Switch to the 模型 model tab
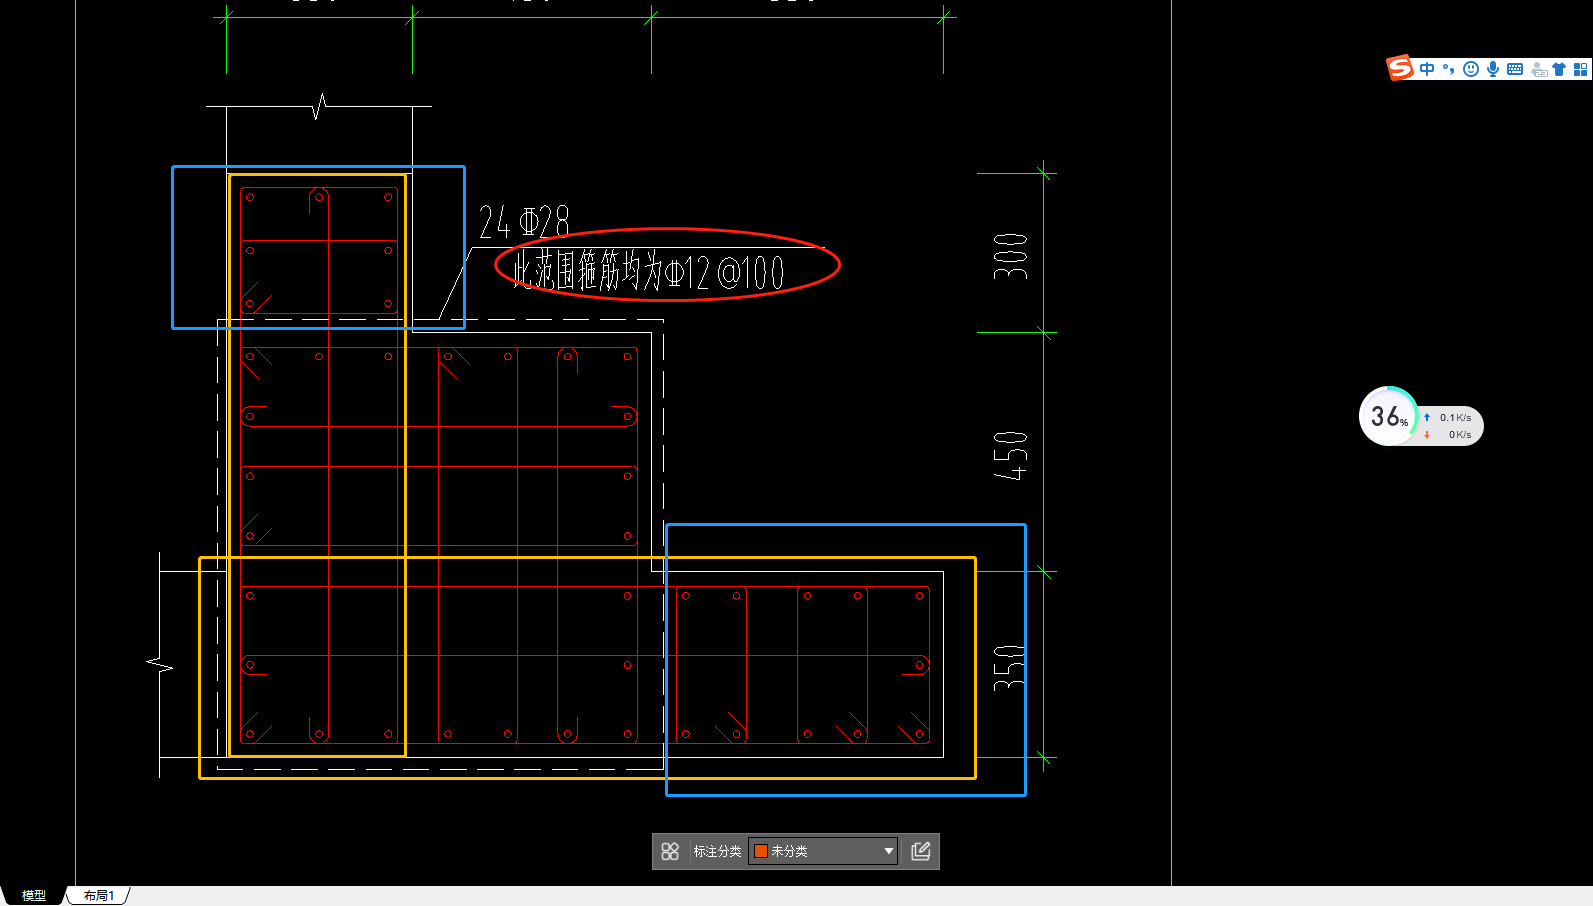 click(x=34, y=895)
